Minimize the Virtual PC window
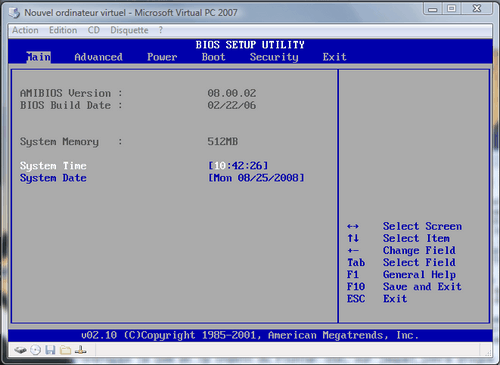The height and width of the screenshot is (365, 500). (x=433, y=8)
